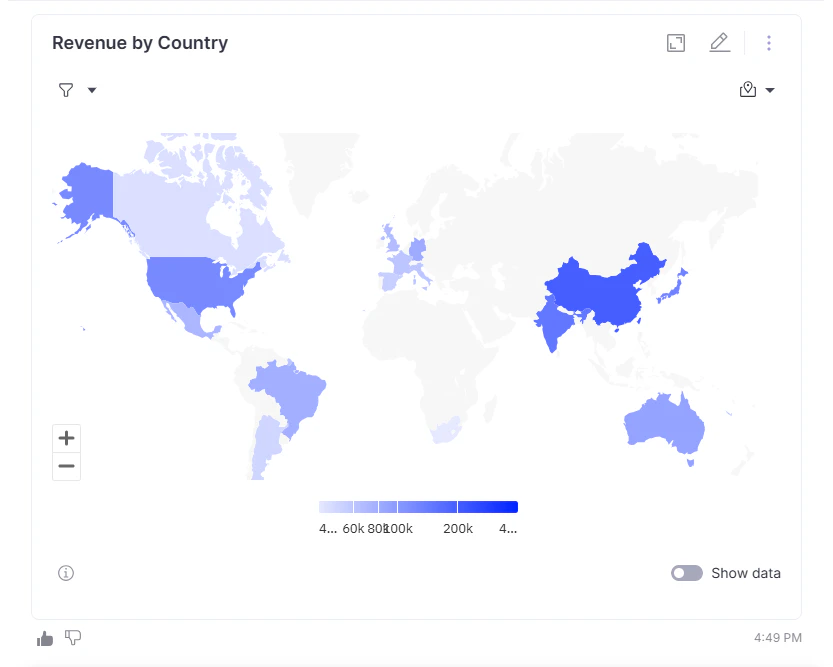This screenshot has height=667, width=833.
Task: Expand the filter dropdown arrow
Action: click(91, 90)
